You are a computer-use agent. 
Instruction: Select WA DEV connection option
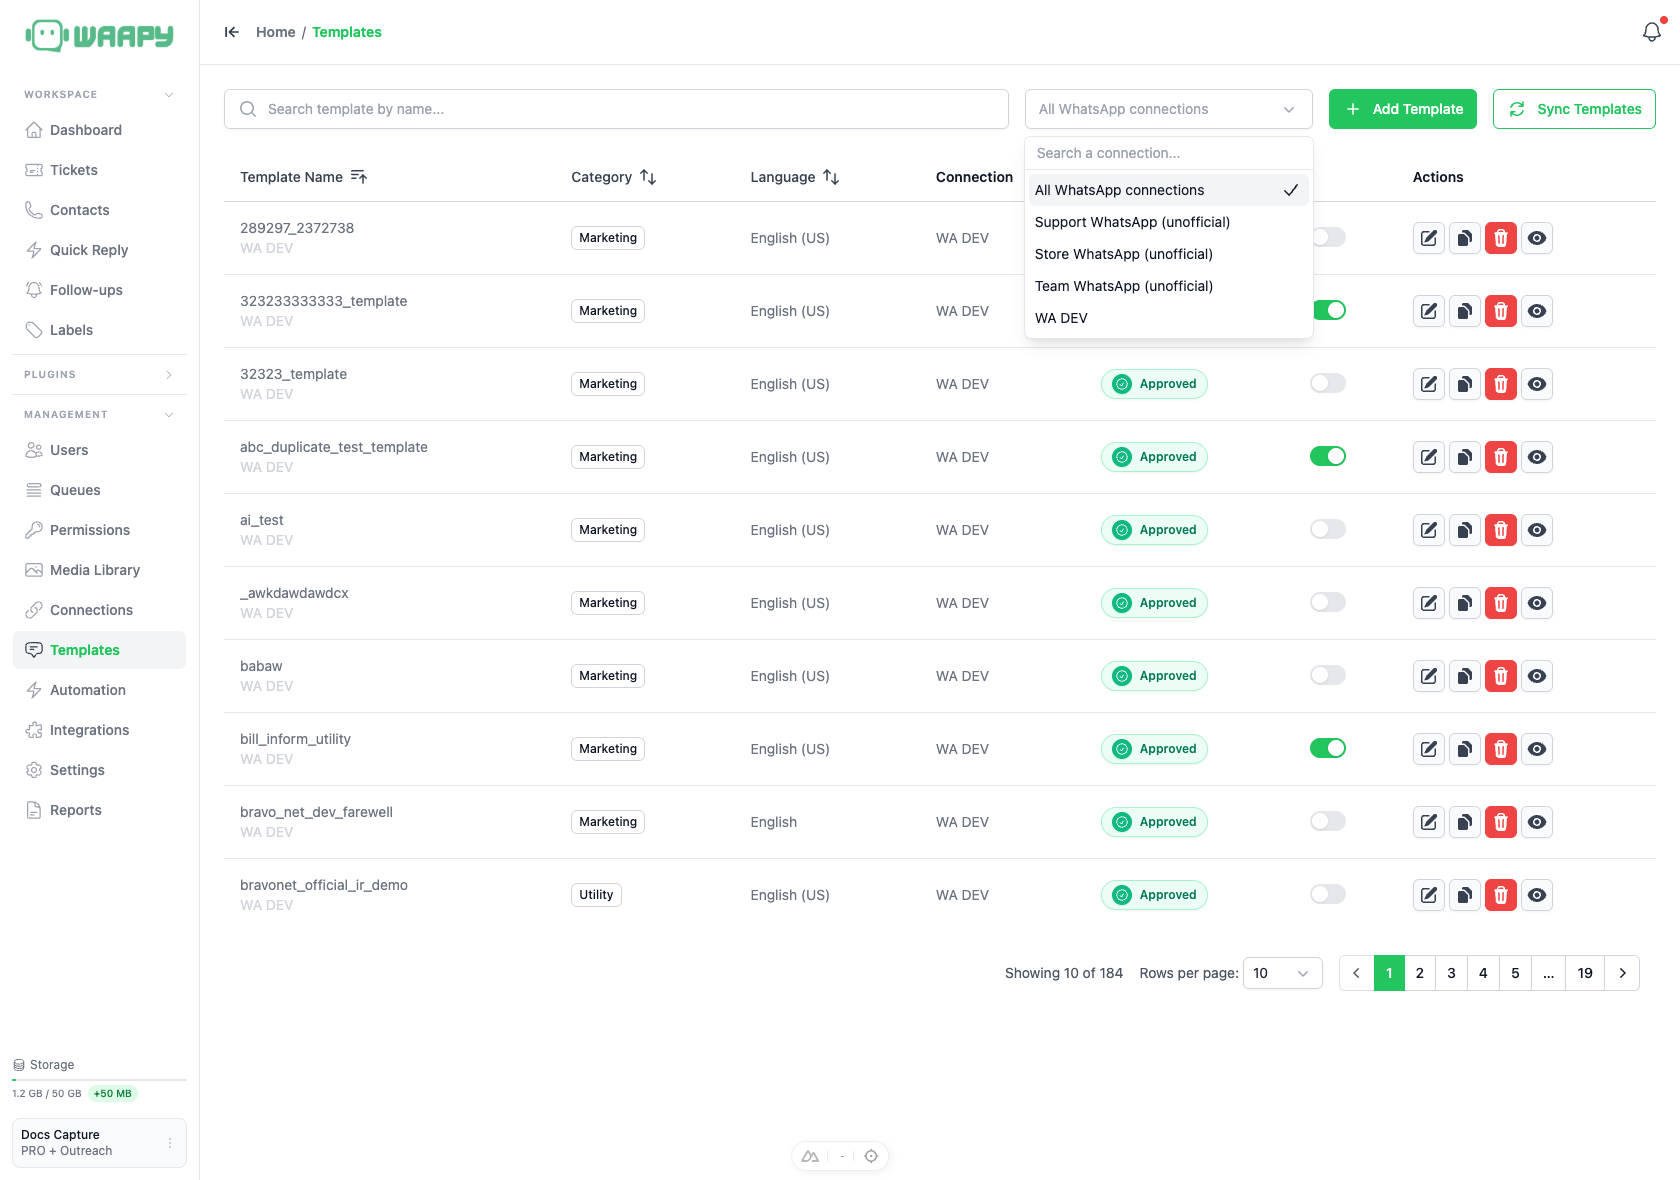tap(1168, 318)
